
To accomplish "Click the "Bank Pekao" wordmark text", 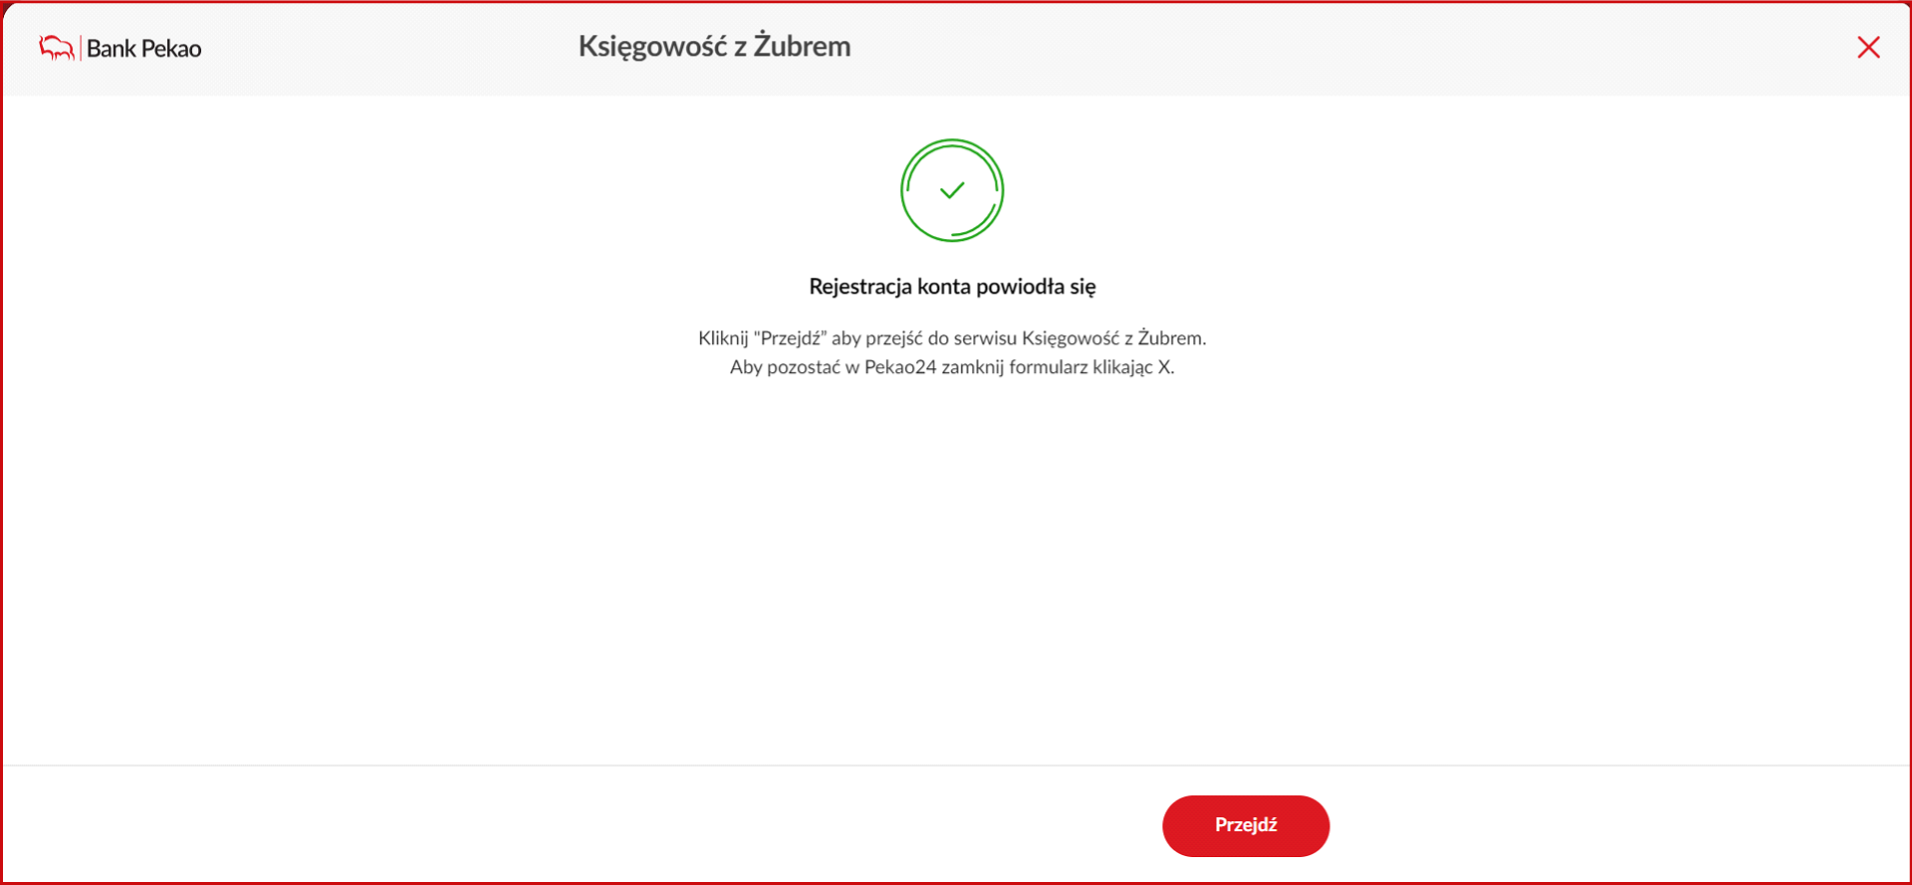I will click(144, 48).
